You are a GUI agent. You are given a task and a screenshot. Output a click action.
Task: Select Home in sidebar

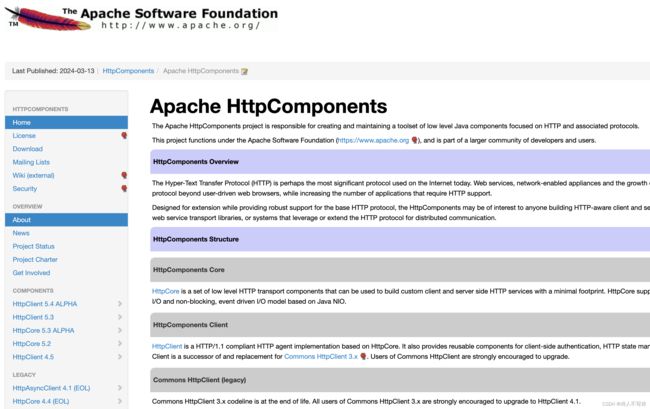[x=66, y=123]
